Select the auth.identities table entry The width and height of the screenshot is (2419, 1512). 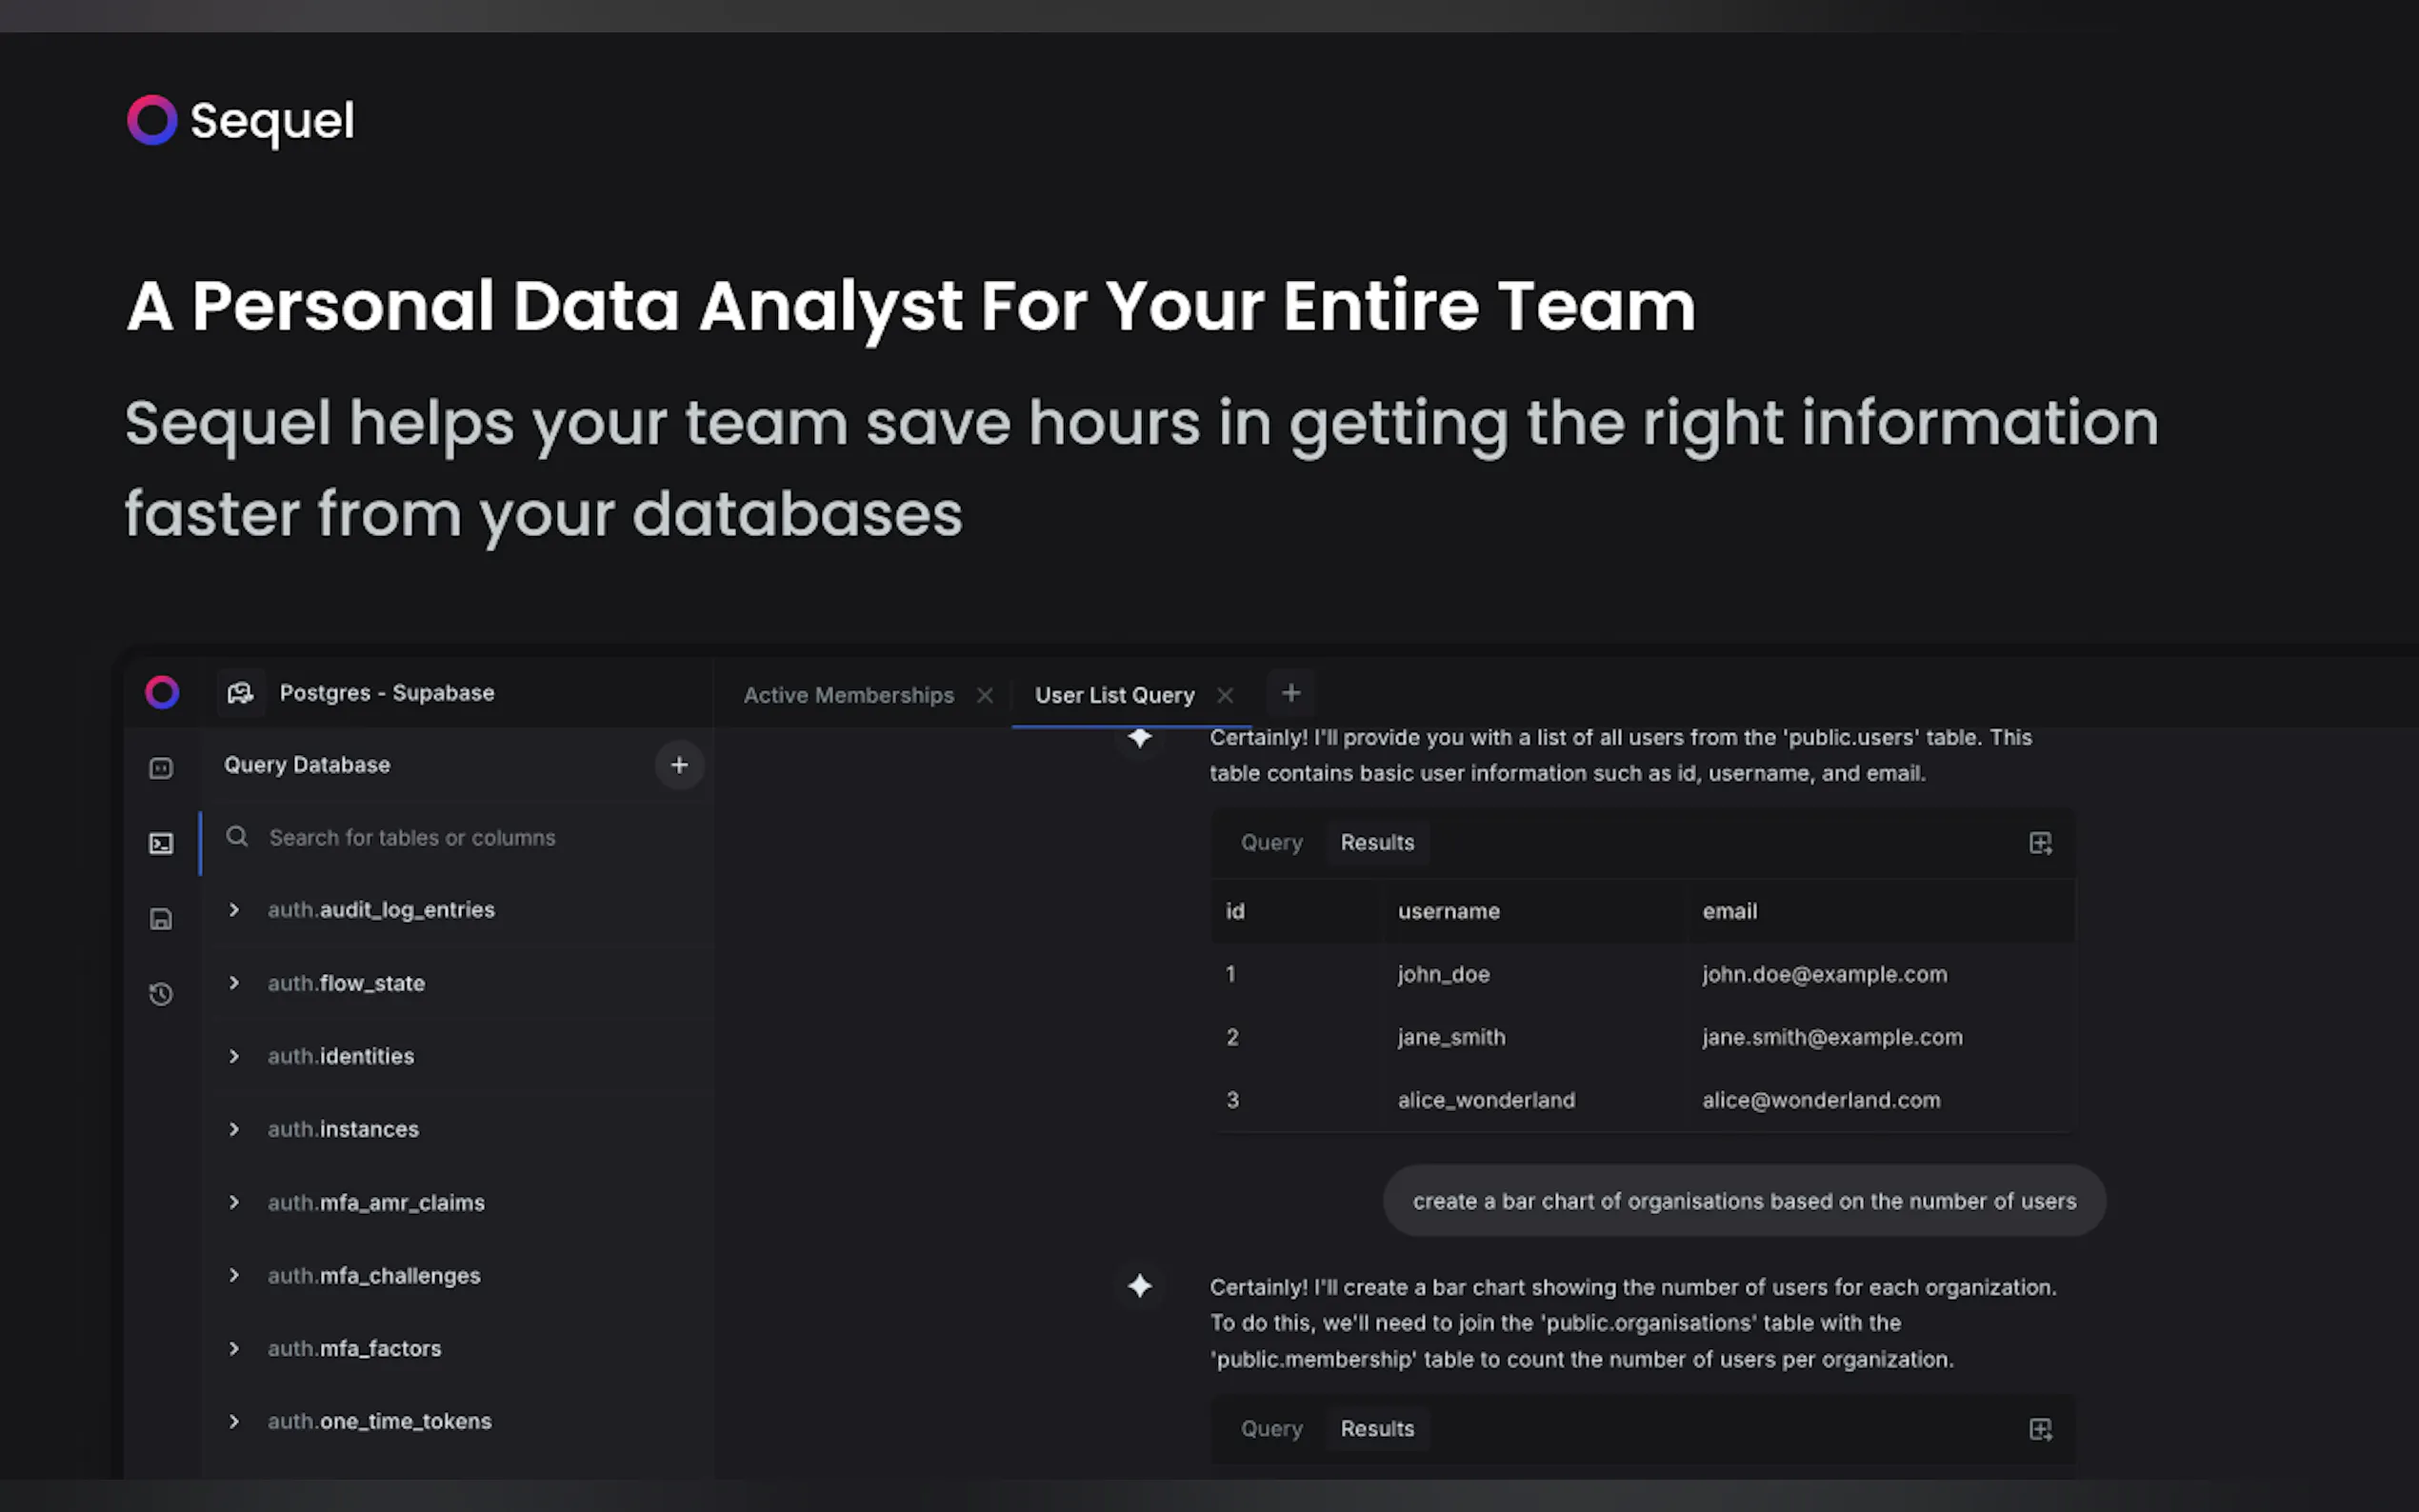341,1056
